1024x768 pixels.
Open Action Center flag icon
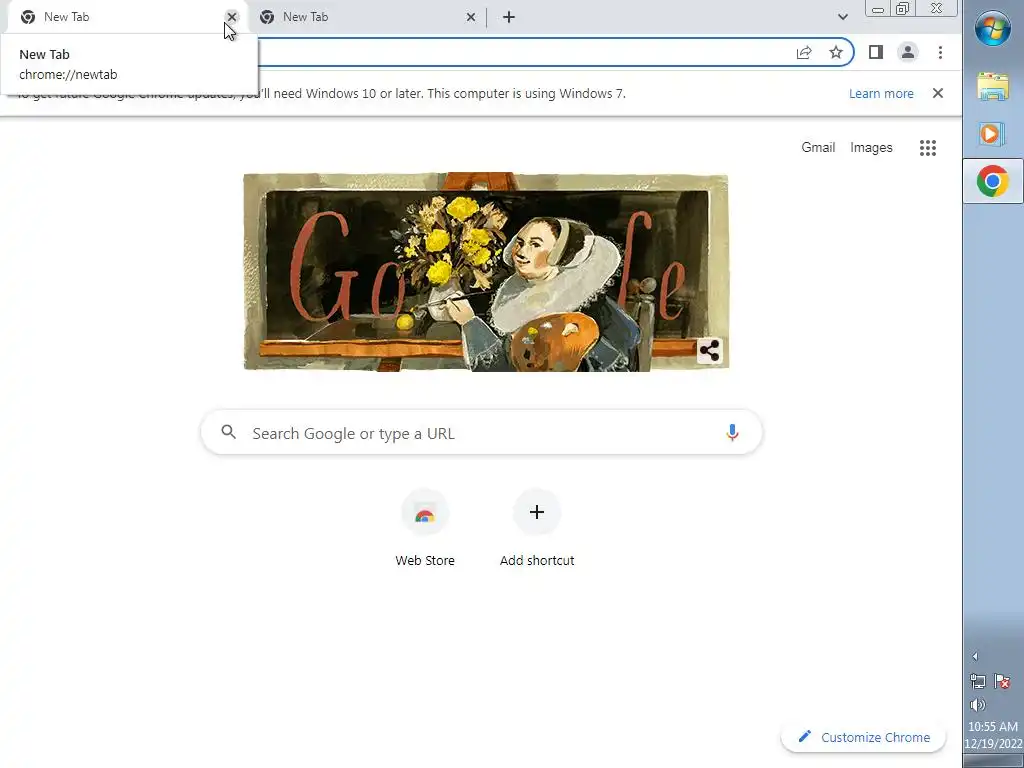click(1002, 681)
